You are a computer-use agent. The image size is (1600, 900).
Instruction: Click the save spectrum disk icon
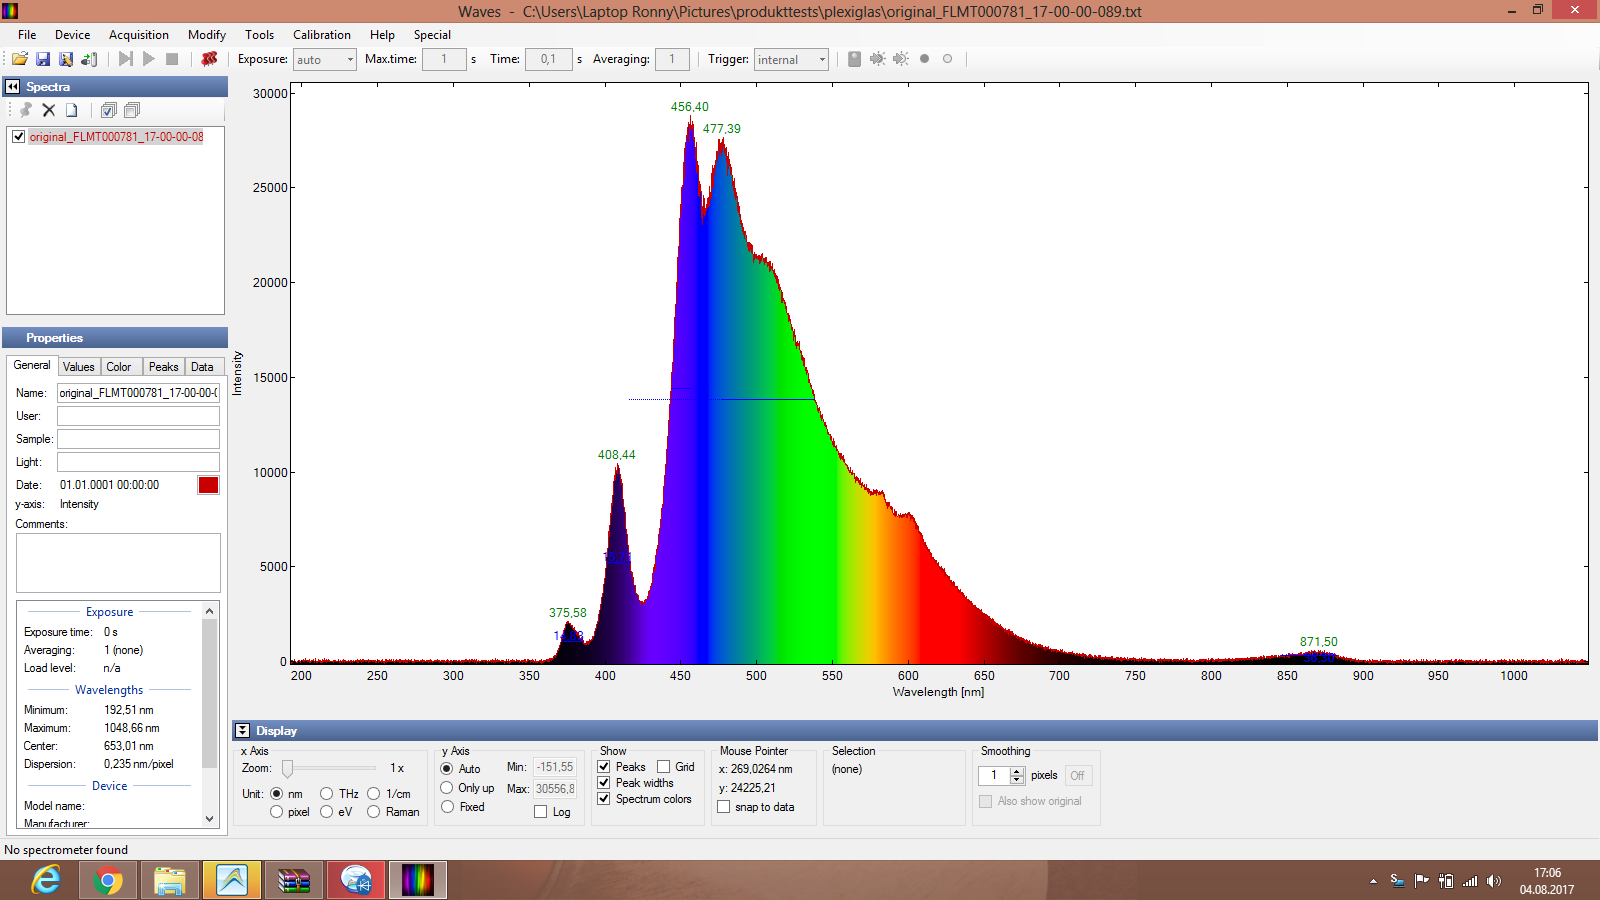(43, 59)
